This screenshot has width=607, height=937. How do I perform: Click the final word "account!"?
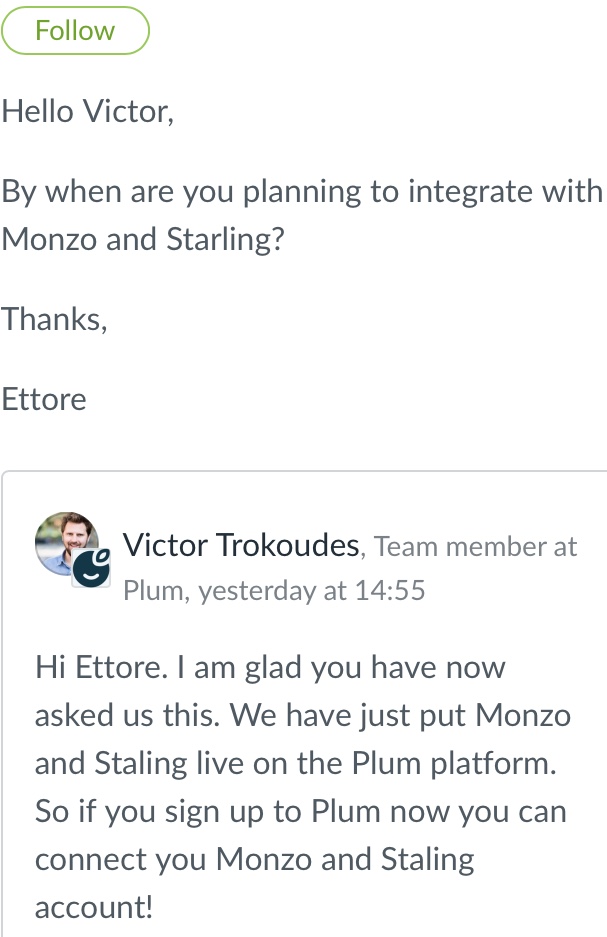94,907
